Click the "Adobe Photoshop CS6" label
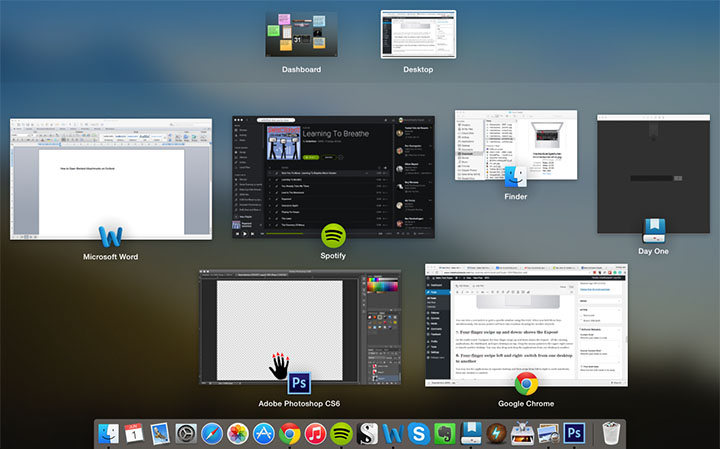This screenshot has height=449, width=720. pyautogui.click(x=299, y=404)
